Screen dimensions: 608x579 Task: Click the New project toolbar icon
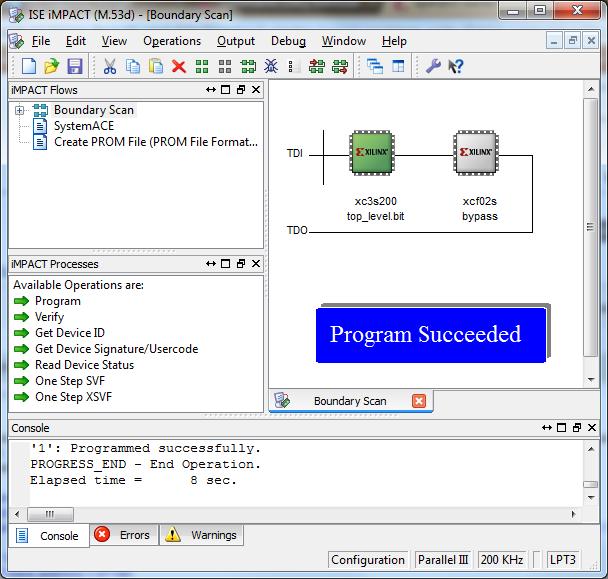click(x=29, y=66)
